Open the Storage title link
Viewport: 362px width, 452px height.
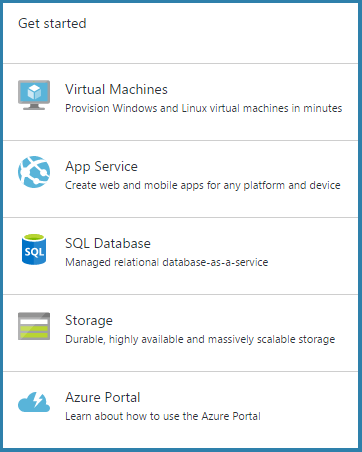point(89,321)
